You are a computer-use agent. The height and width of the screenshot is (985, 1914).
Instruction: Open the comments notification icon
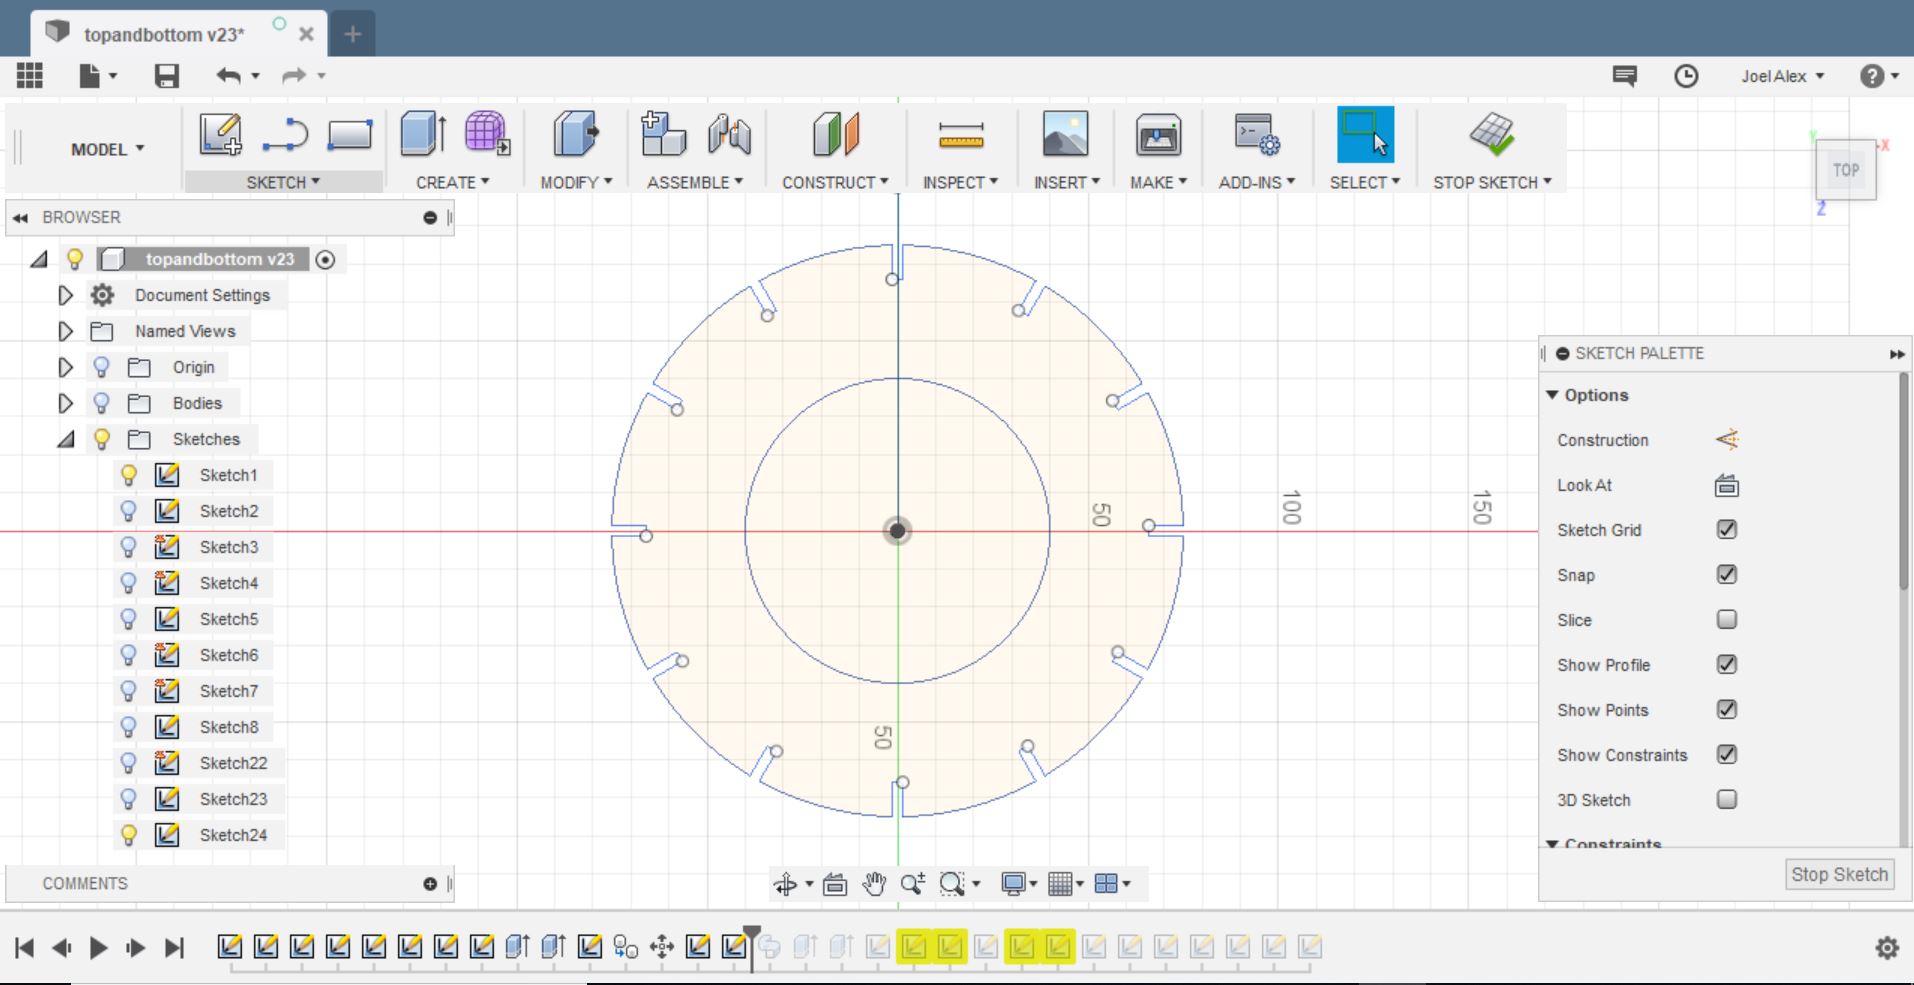click(x=1625, y=76)
